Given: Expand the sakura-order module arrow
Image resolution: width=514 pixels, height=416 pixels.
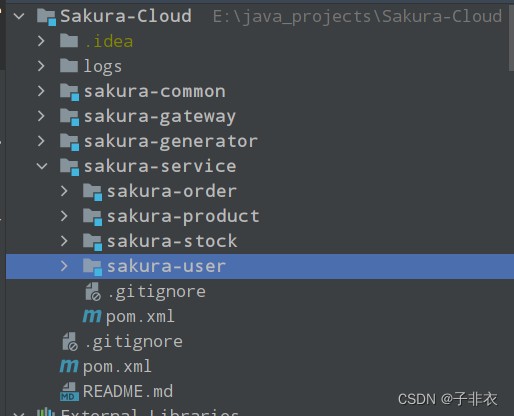Looking at the screenshot, I should pyautogui.click(x=64, y=191).
